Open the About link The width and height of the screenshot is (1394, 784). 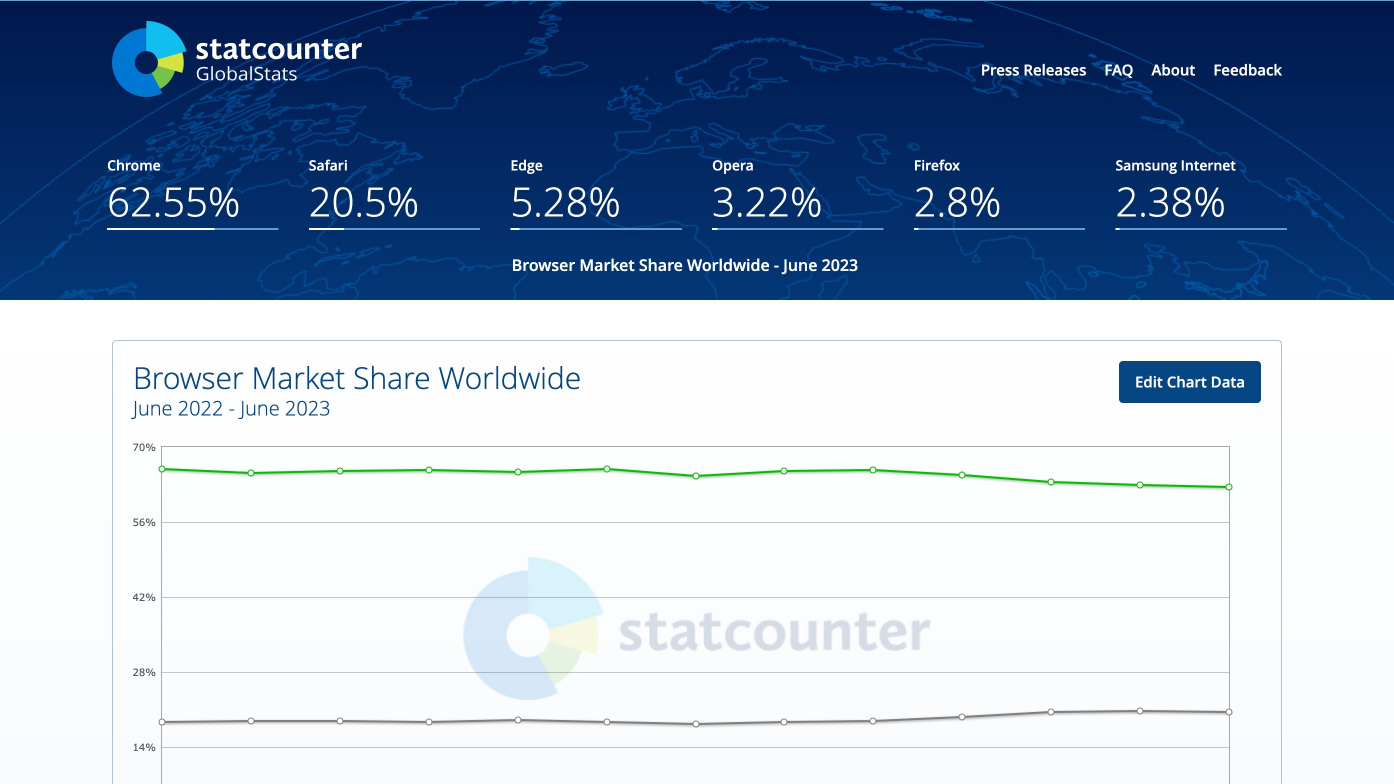tap(1173, 70)
